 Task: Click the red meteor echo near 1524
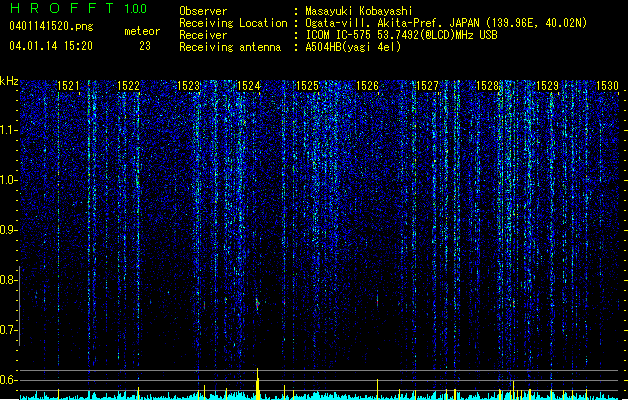[x=258, y=304]
